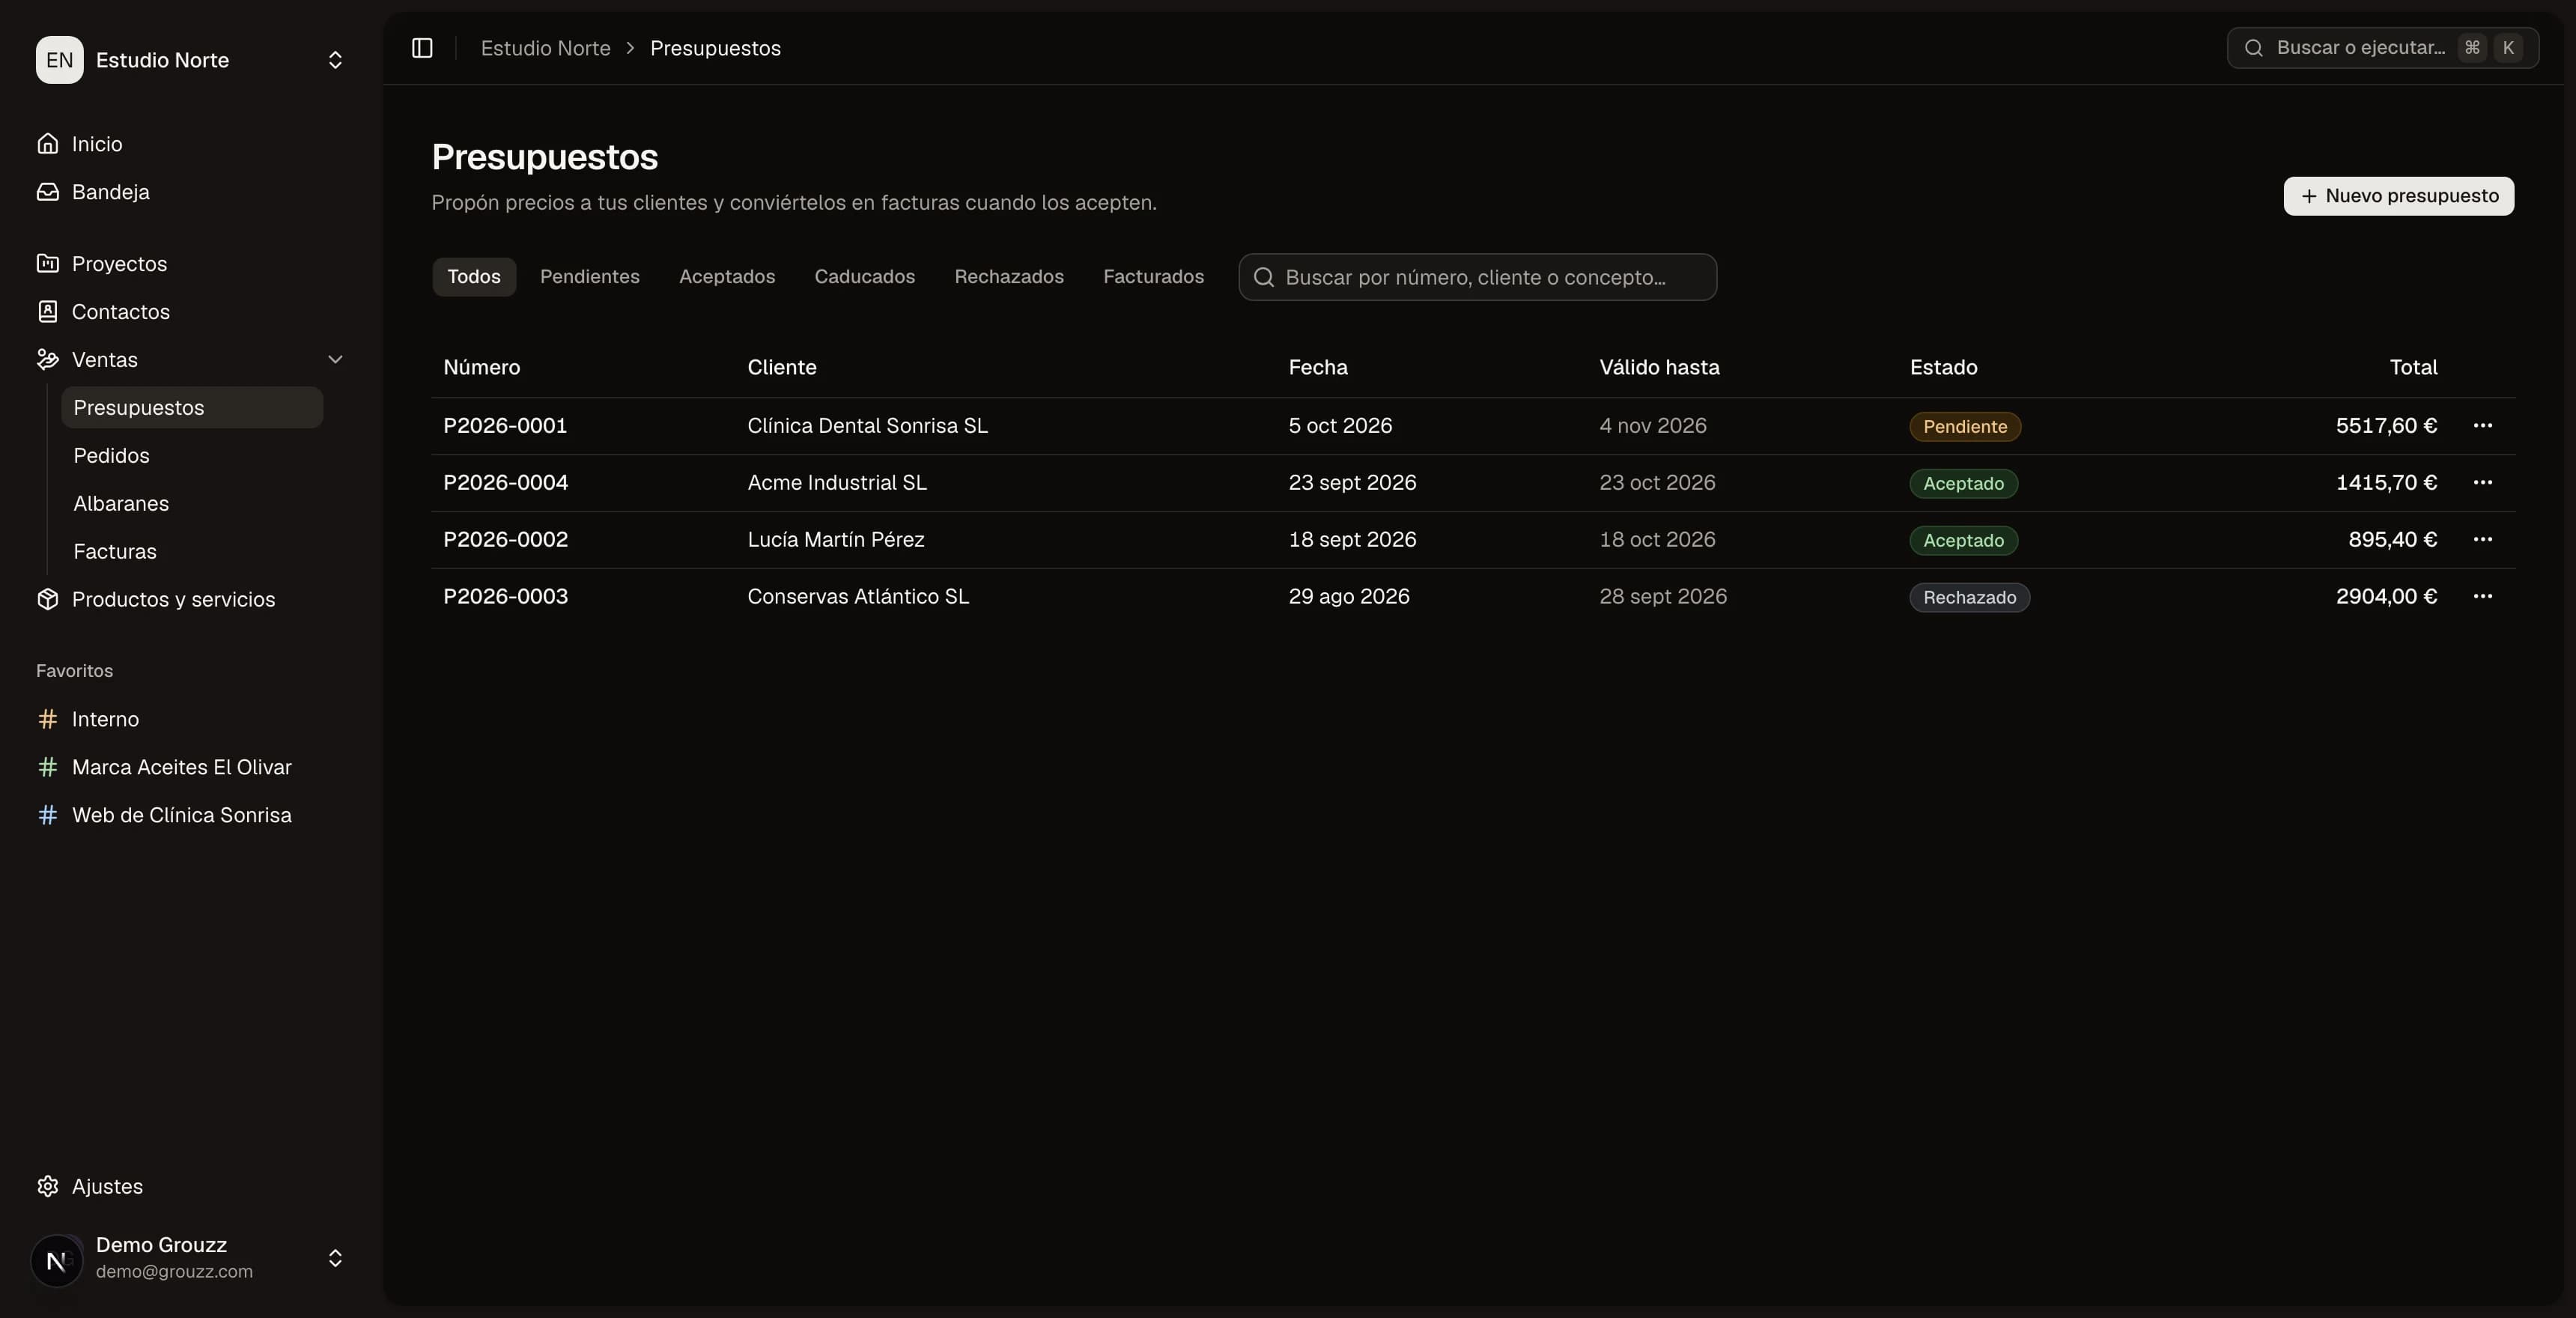This screenshot has width=2576, height=1318.
Task: Collapse the Ventas section chevron
Action: click(x=335, y=360)
